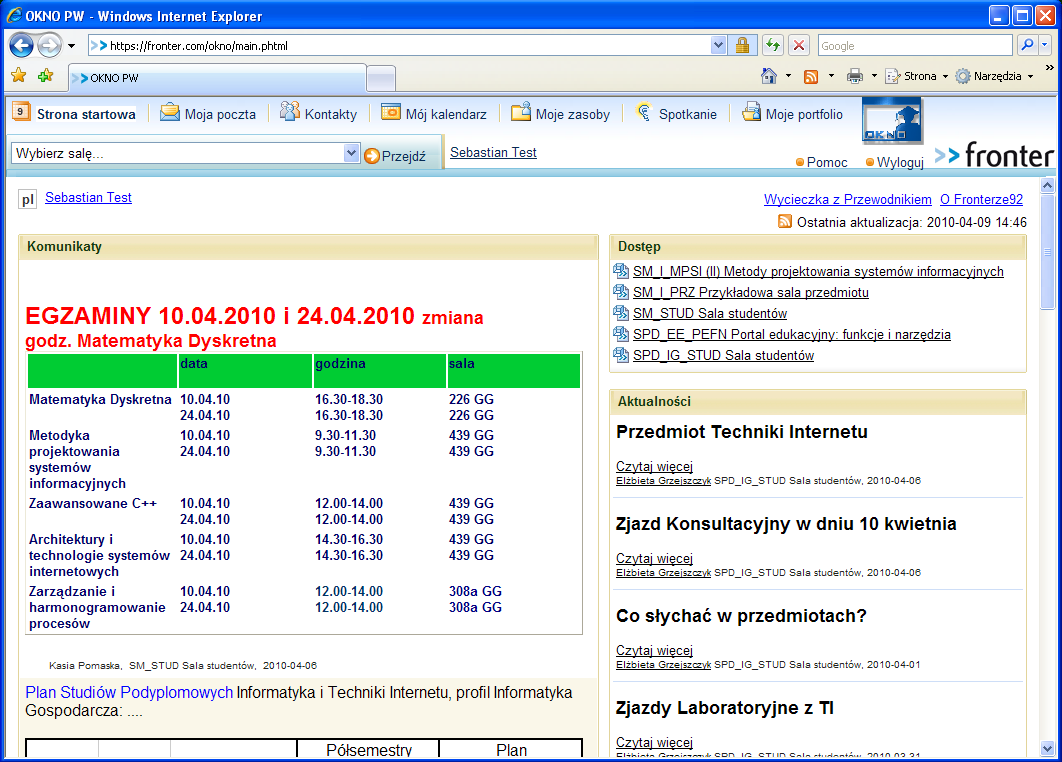Open Mój kalendarz tab
Screen dimensions: 1062x762
pos(433,113)
